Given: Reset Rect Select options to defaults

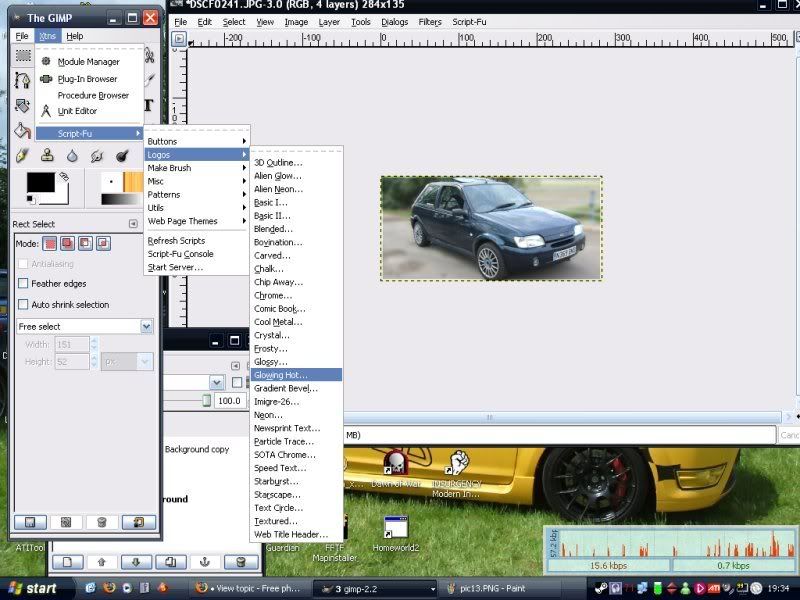Looking at the screenshot, I should pos(139,522).
